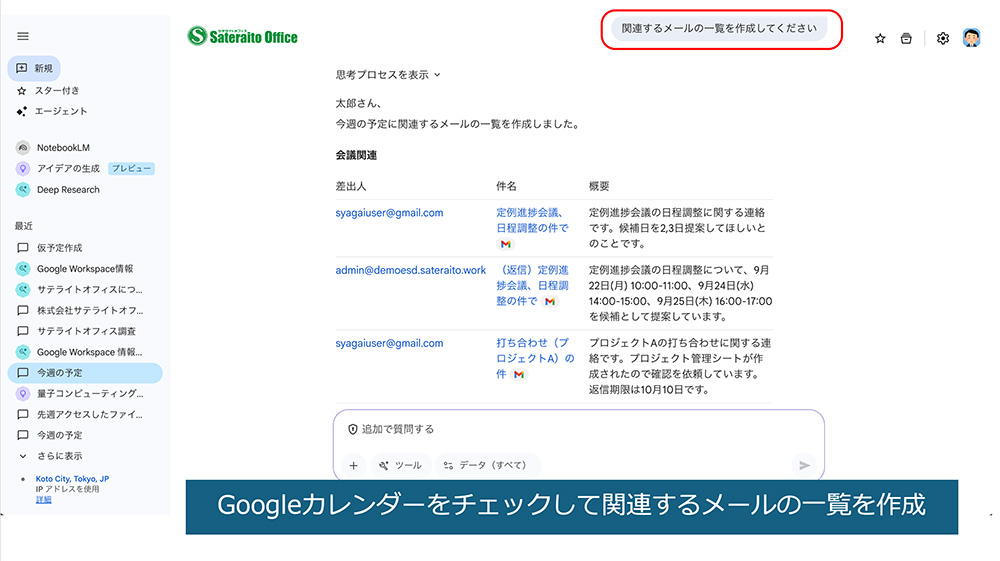Click the user profile avatar
The width and height of the screenshot is (1000, 561).
[x=971, y=39]
